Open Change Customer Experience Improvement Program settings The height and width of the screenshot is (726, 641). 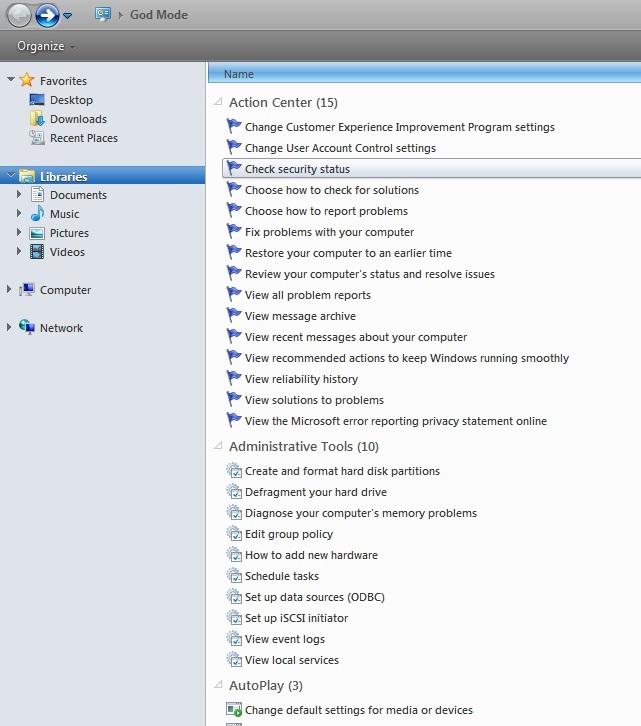(x=400, y=127)
